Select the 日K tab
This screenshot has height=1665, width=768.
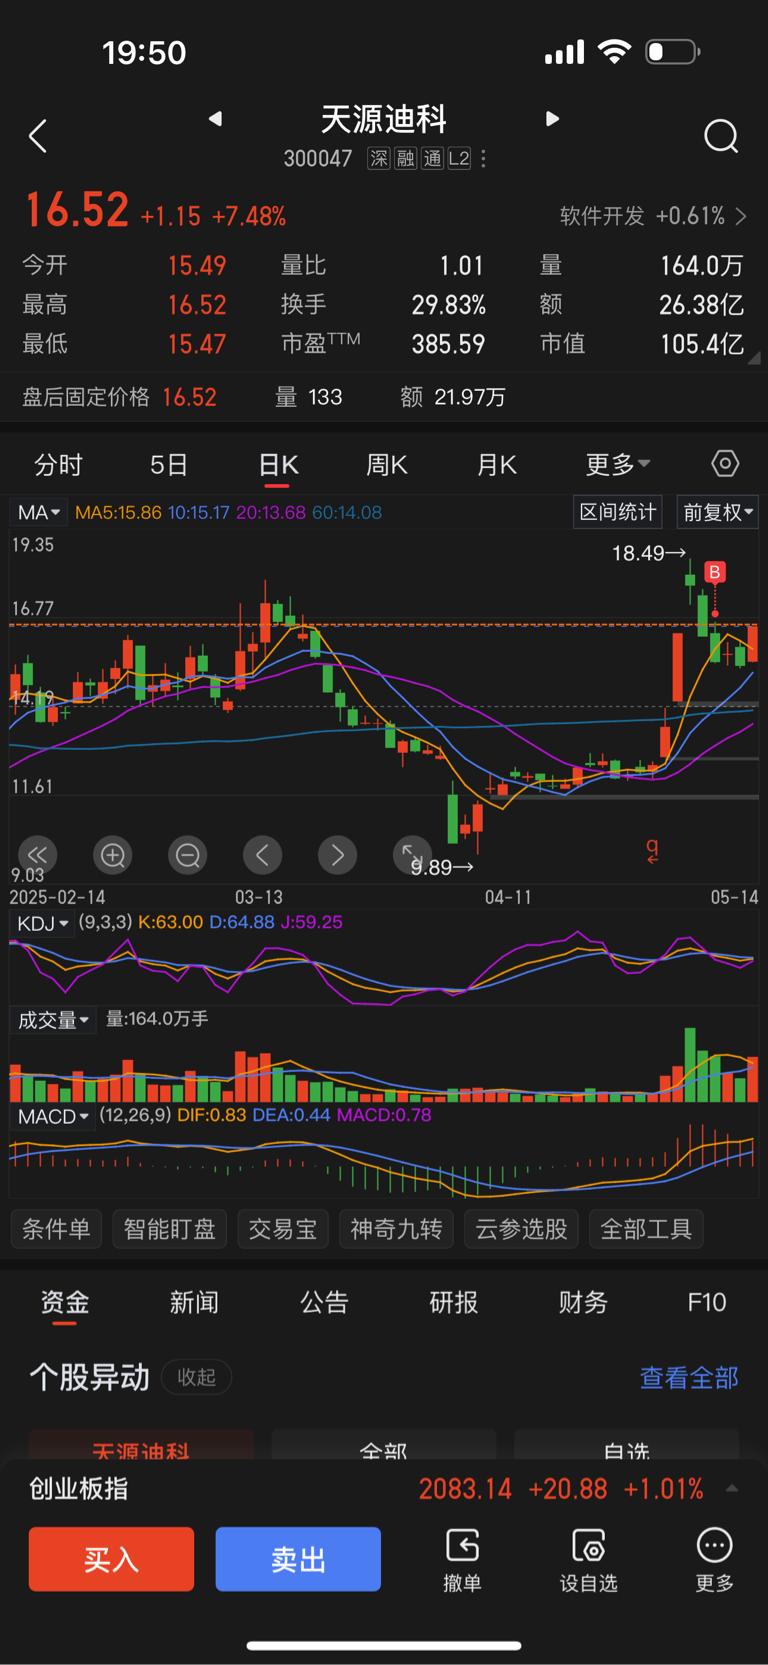point(278,464)
